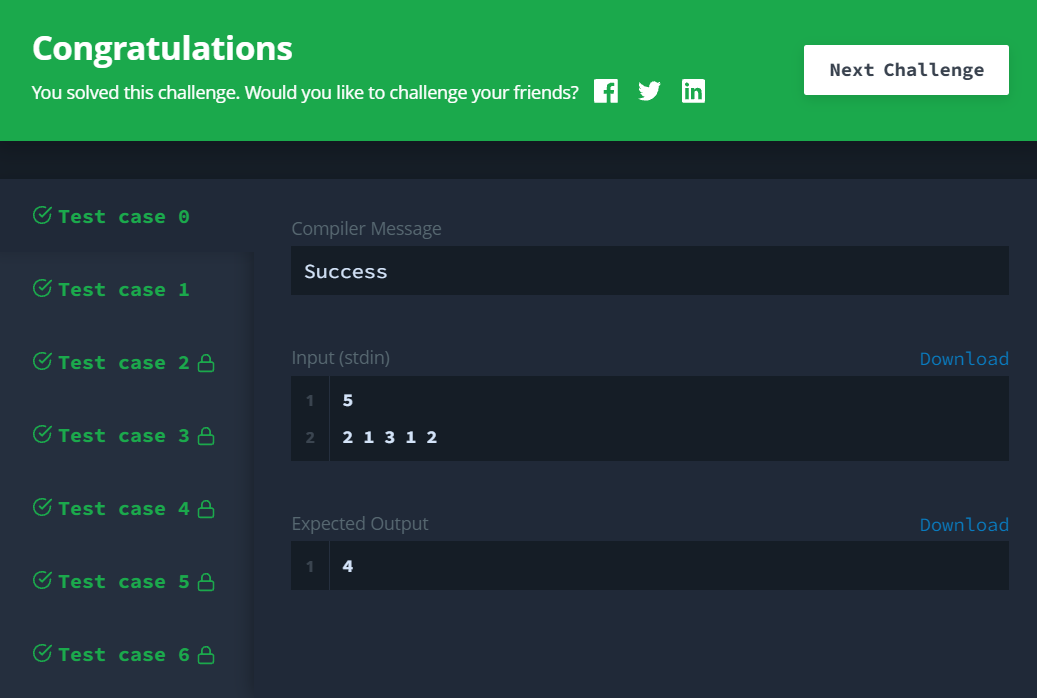This screenshot has width=1037, height=698.
Task: Click the lock icon on Test case 2
Action: 206,363
